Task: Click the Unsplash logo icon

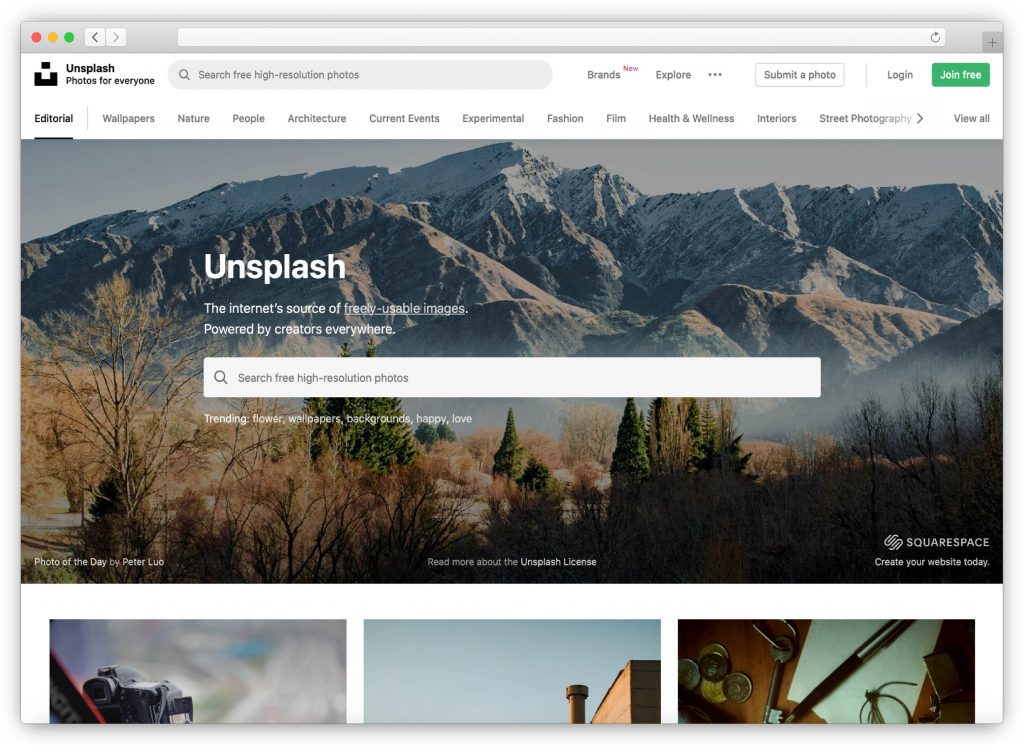Action: tap(46, 74)
